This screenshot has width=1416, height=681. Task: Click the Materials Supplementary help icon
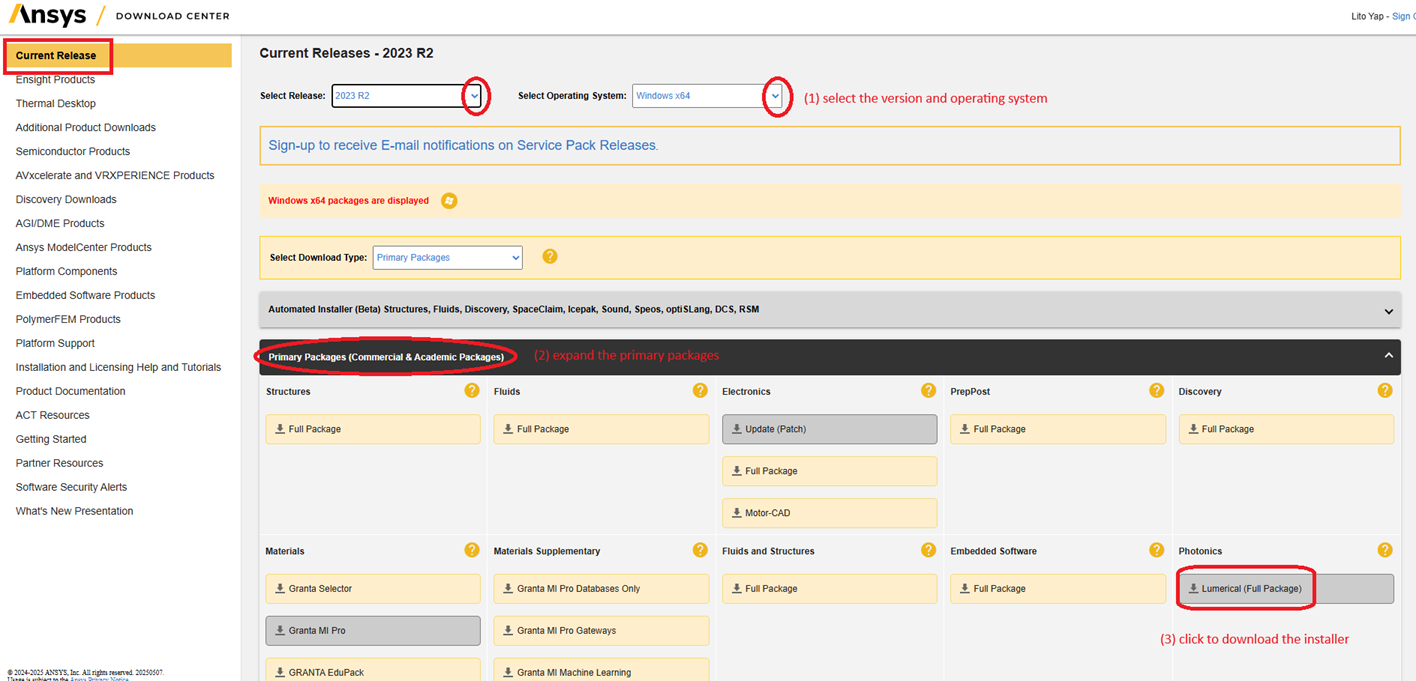700,550
